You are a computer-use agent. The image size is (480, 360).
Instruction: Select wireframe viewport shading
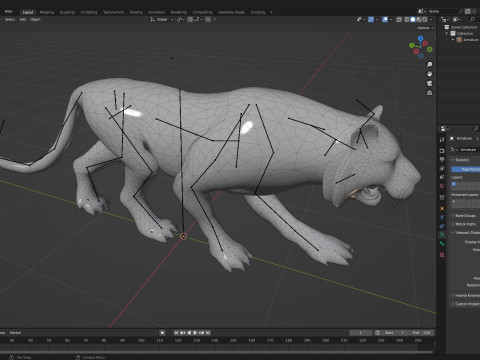click(407, 20)
